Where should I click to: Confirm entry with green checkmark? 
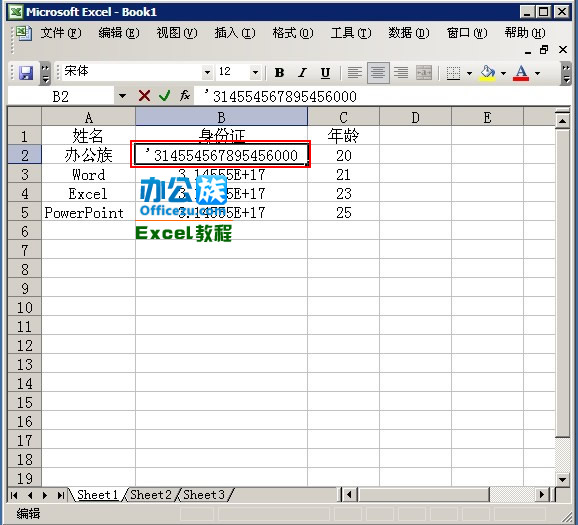click(x=164, y=96)
